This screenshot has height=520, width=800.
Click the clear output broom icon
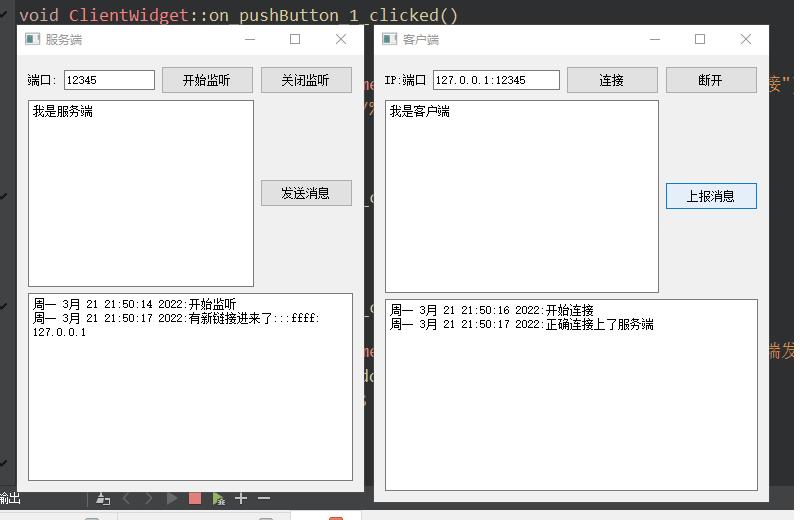[x=102, y=498]
